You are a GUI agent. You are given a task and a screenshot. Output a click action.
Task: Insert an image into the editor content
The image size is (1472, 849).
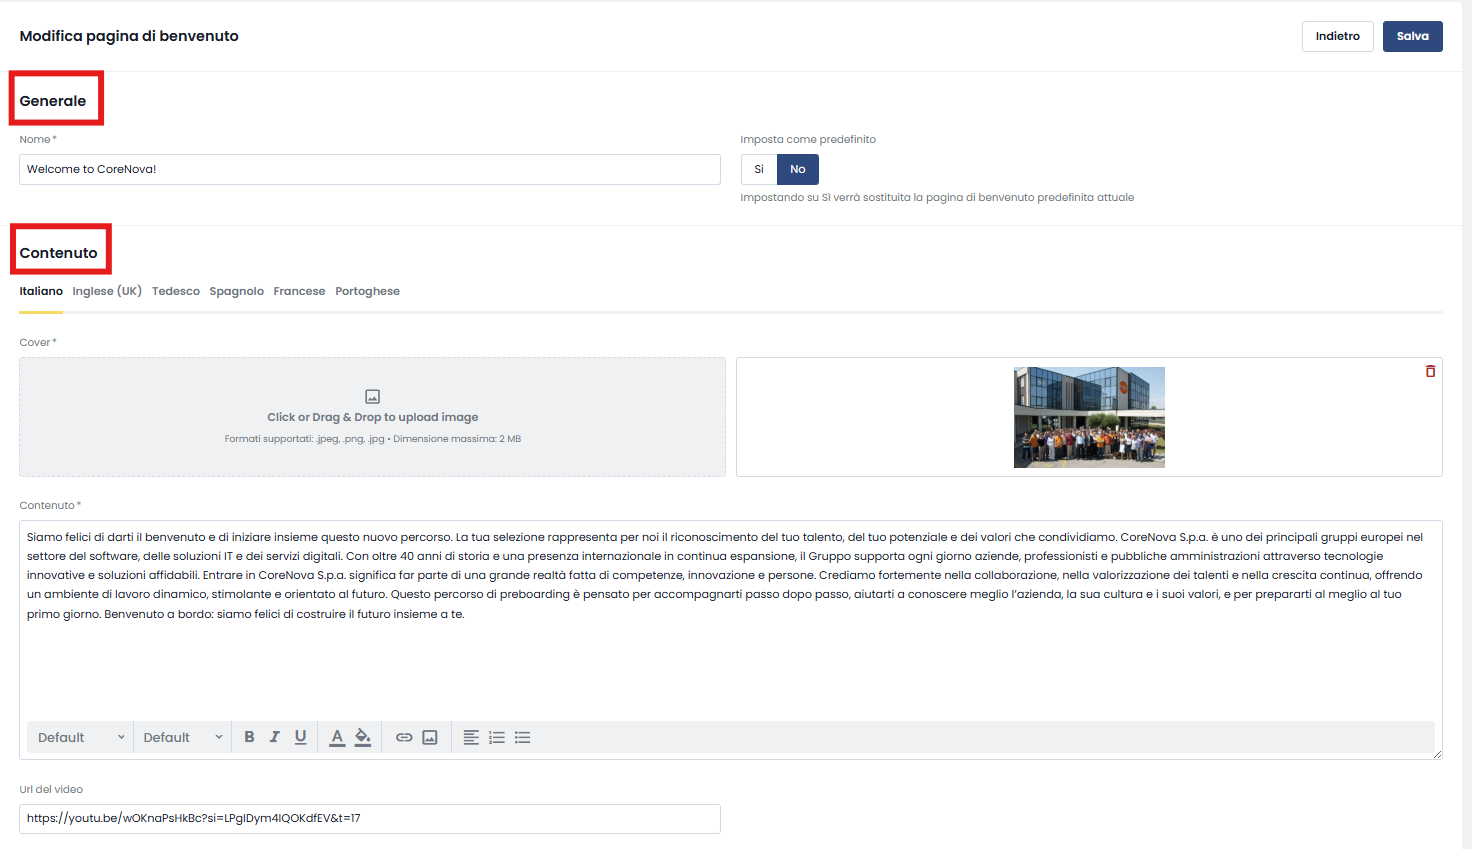tap(430, 737)
